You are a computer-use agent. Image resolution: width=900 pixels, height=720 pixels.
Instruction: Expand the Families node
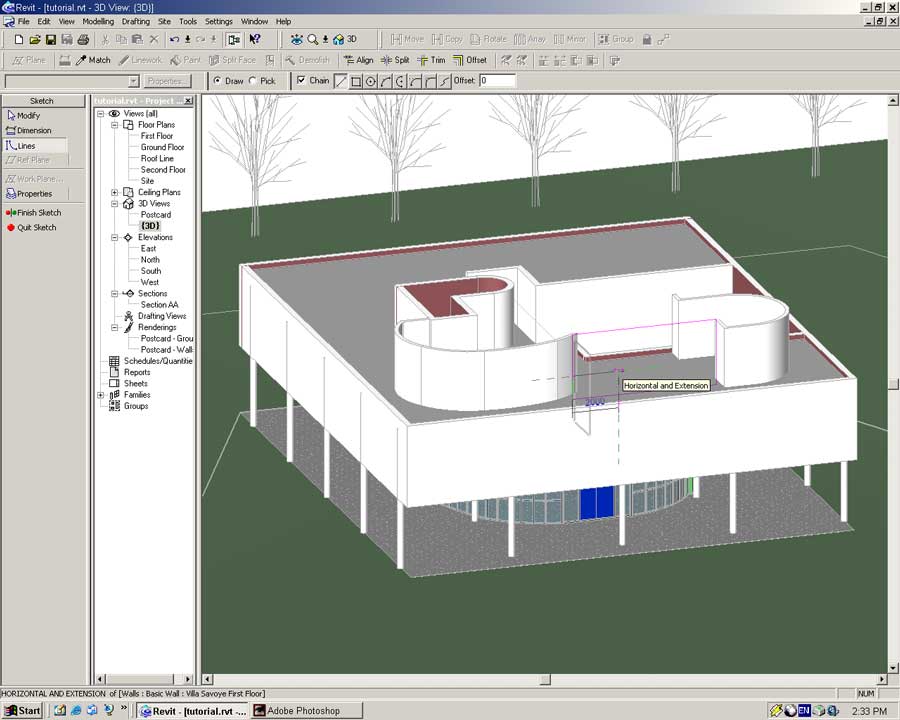click(100, 395)
